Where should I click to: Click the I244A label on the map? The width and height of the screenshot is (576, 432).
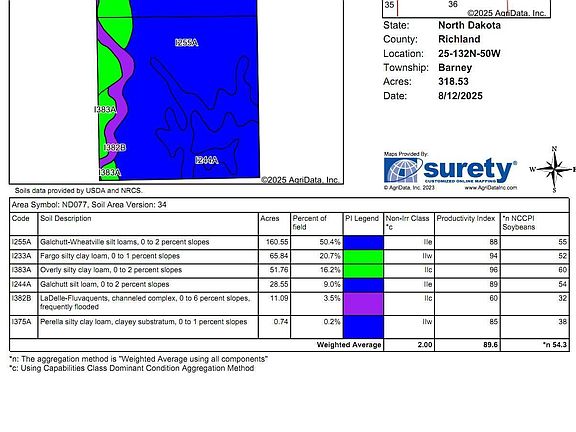(x=206, y=160)
